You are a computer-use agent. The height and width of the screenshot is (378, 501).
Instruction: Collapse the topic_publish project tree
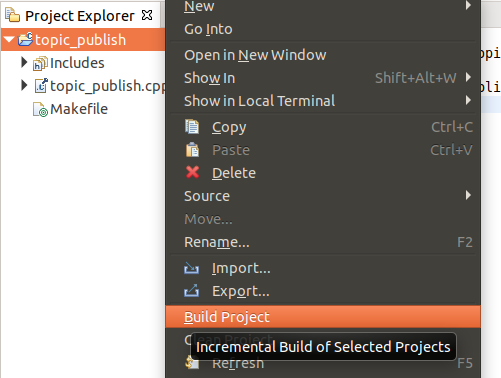[x=9, y=40]
